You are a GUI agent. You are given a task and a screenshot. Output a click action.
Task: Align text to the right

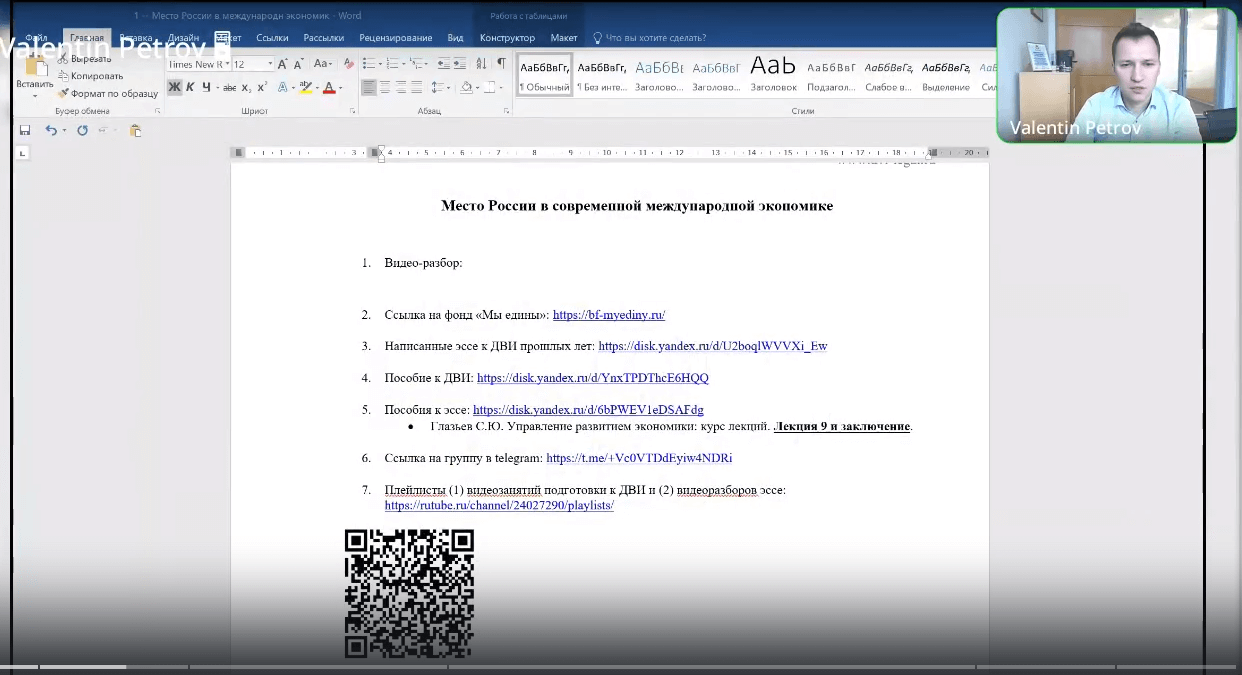click(x=401, y=88)
